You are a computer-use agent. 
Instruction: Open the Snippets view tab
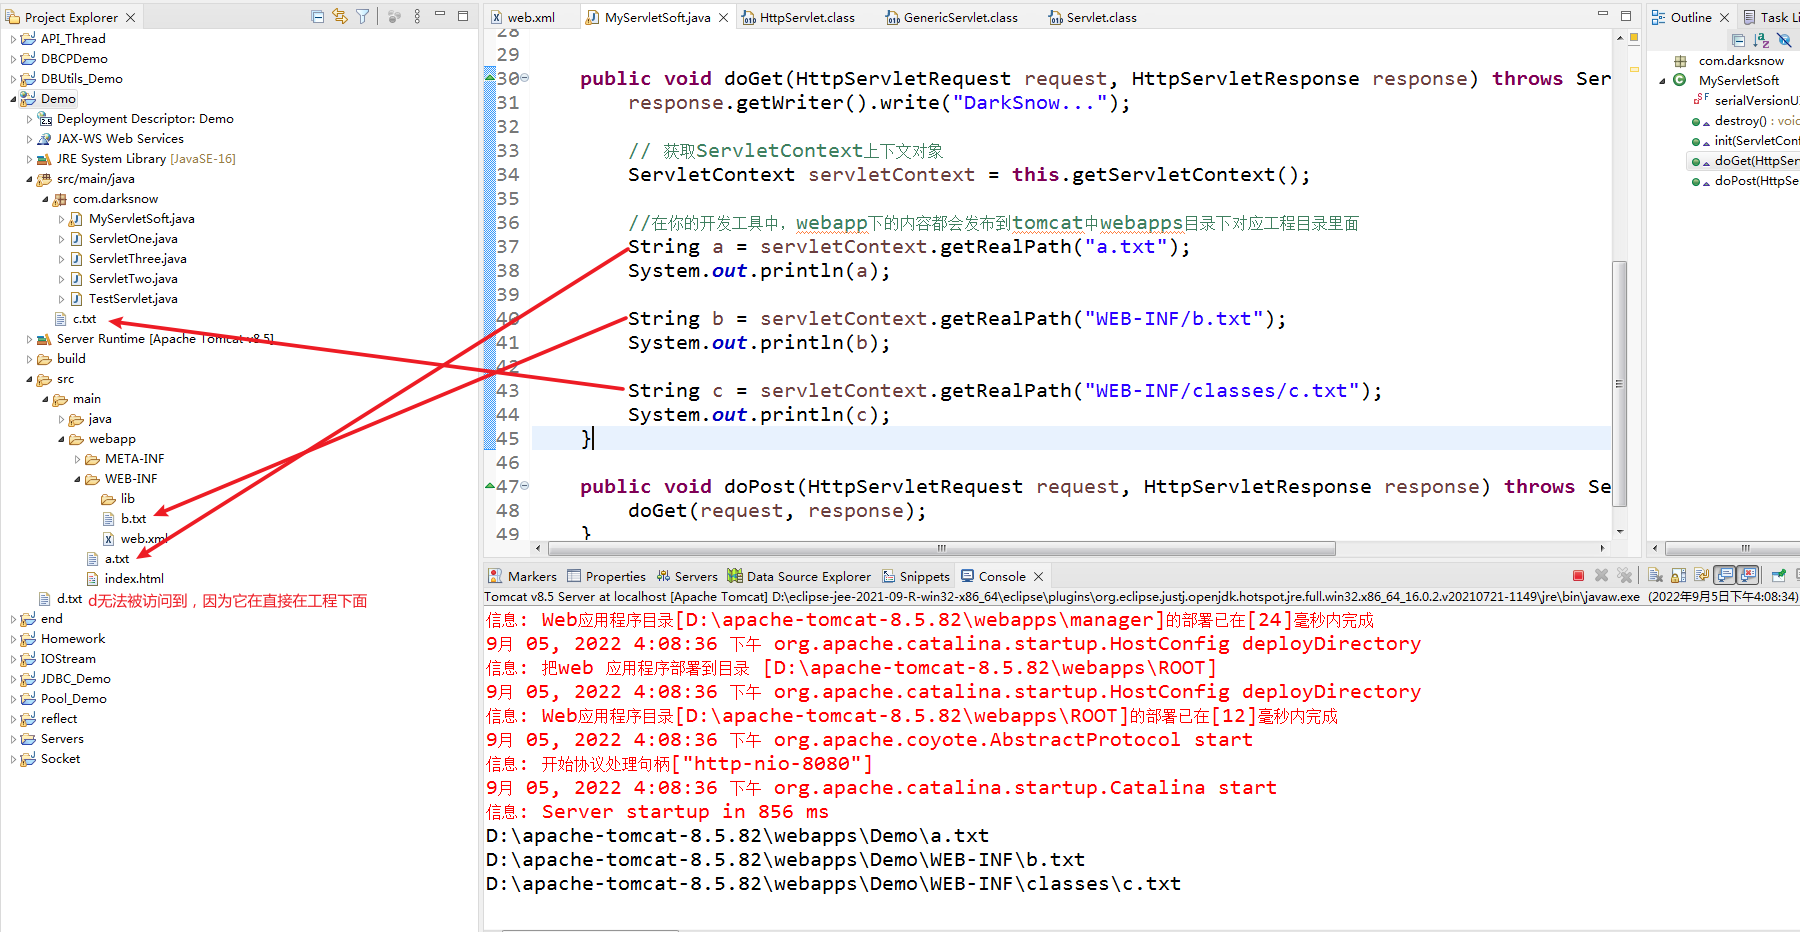click(x=916, y=576)
